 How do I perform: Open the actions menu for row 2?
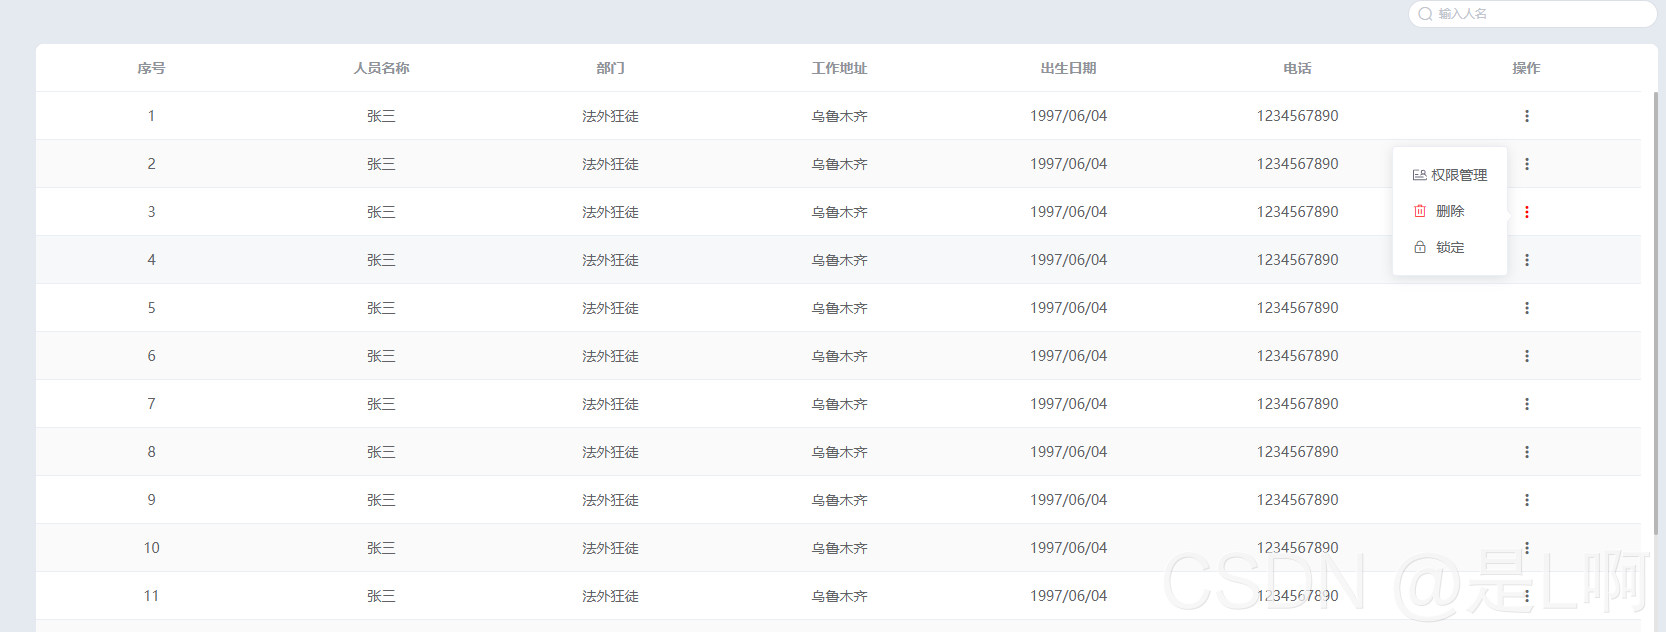pyautogui.click(x=1526, y=164)
